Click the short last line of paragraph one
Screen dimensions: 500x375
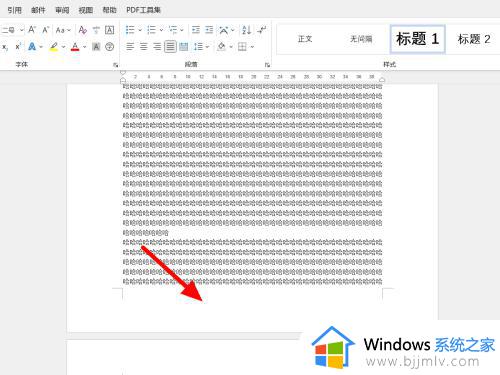click(x=146, y=233)
